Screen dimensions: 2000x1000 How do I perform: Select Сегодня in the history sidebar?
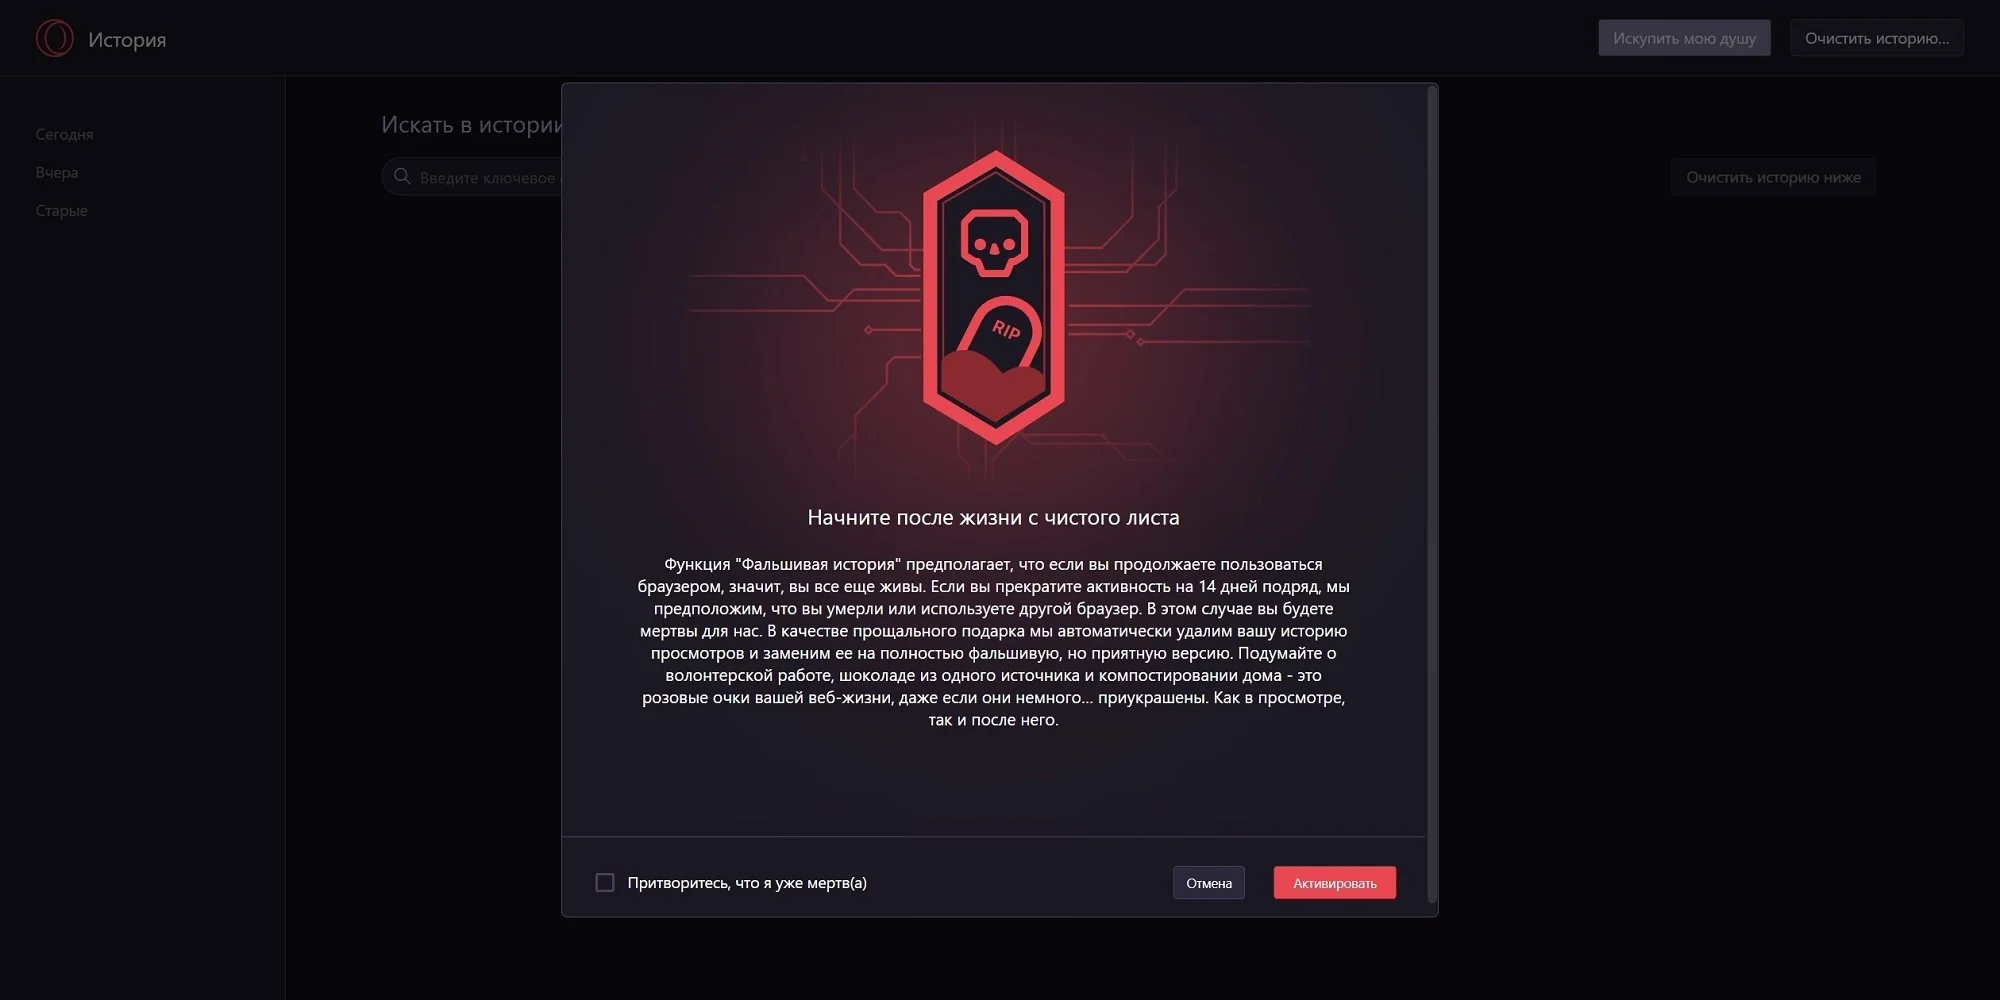point(64,134)
